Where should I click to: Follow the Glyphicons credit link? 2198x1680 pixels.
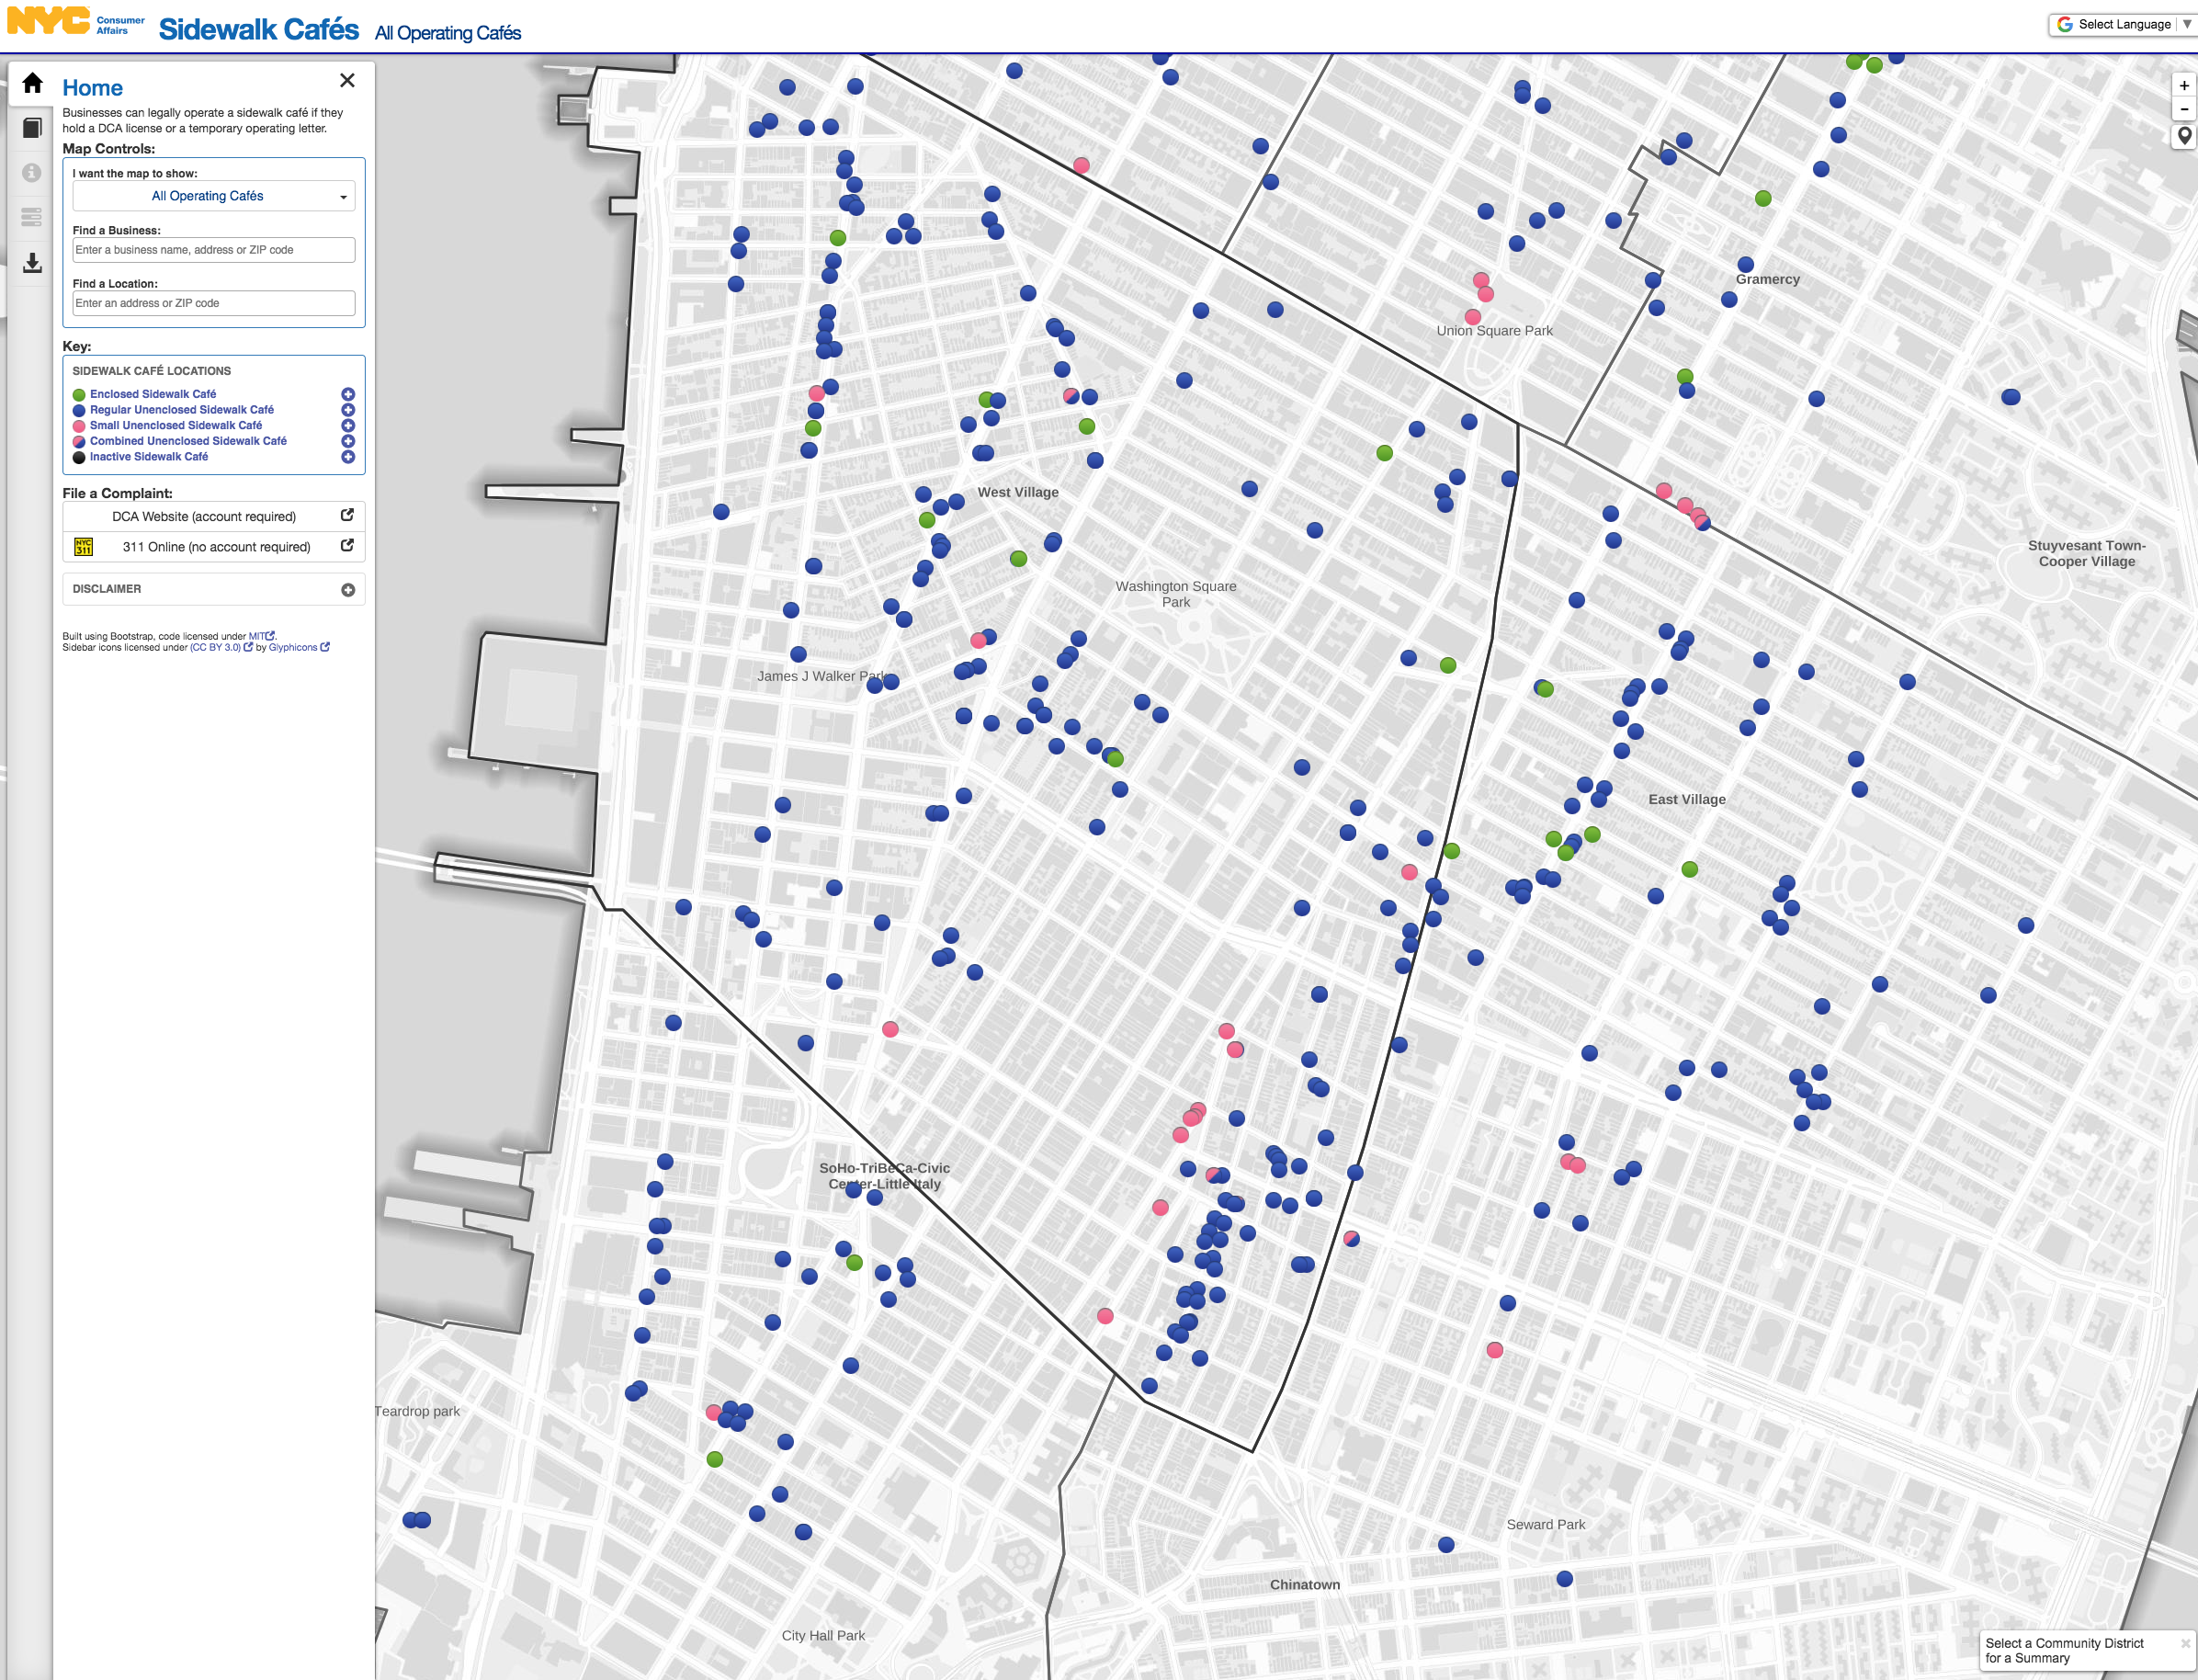293,647
